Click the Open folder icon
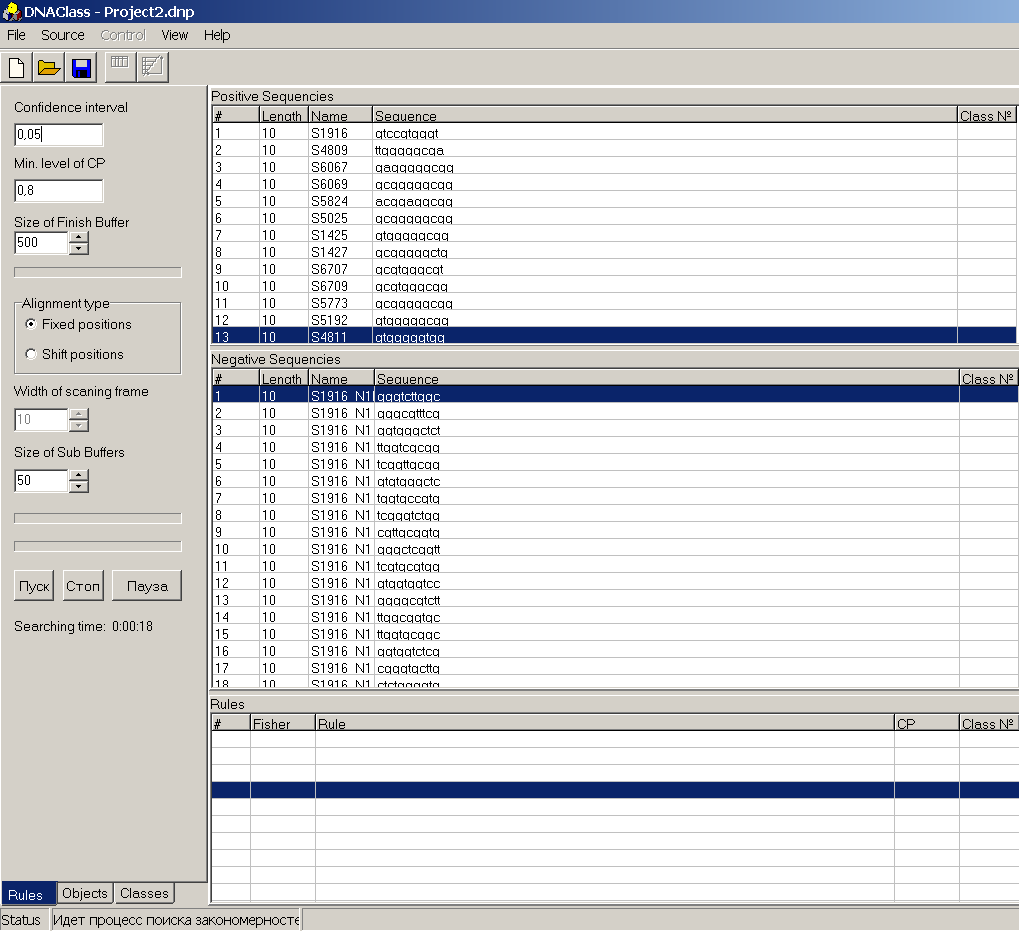This screenshot has width=1019, height=931. click(49, 67)
